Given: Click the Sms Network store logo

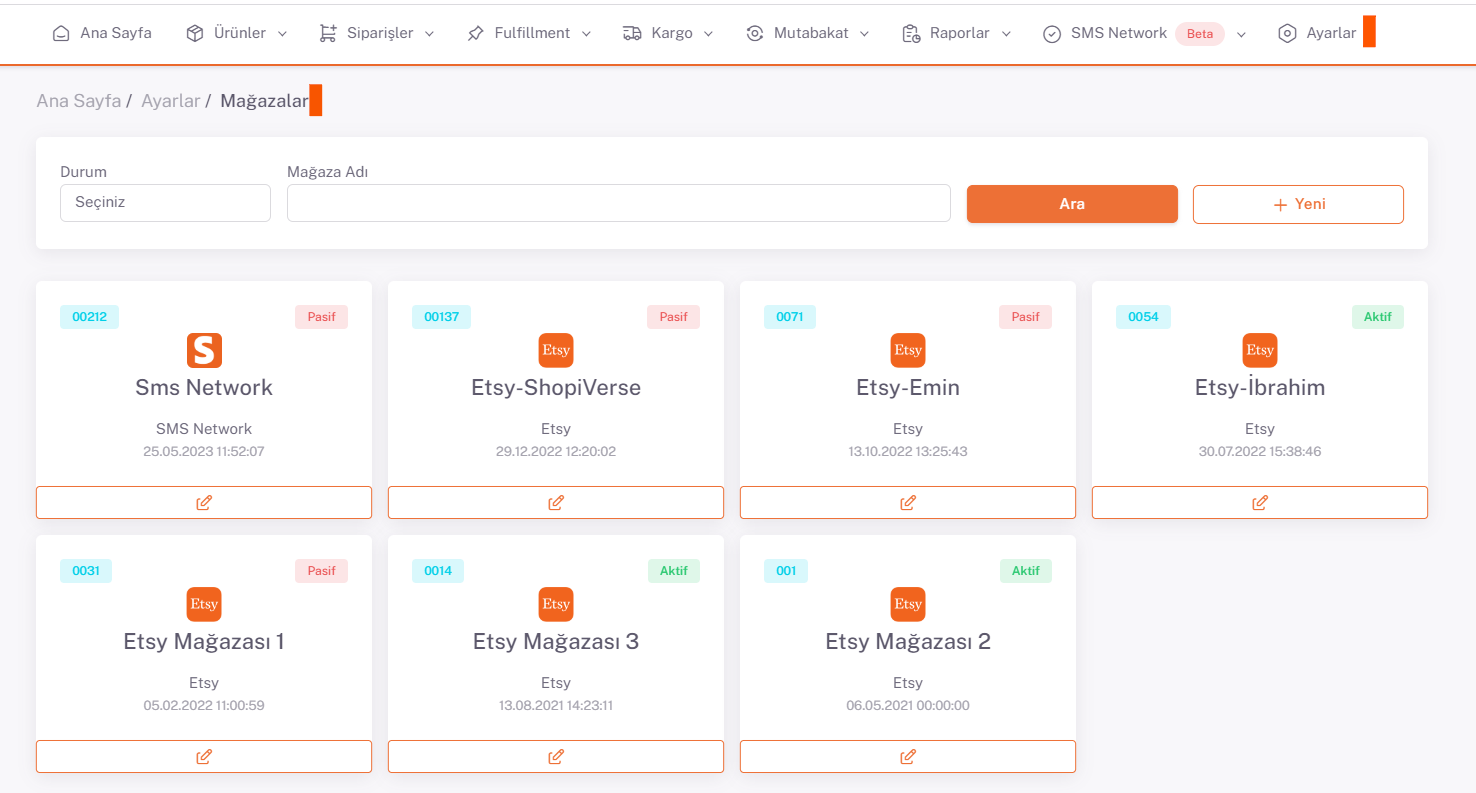Looking at the screenshot, I should click(204, 350).
